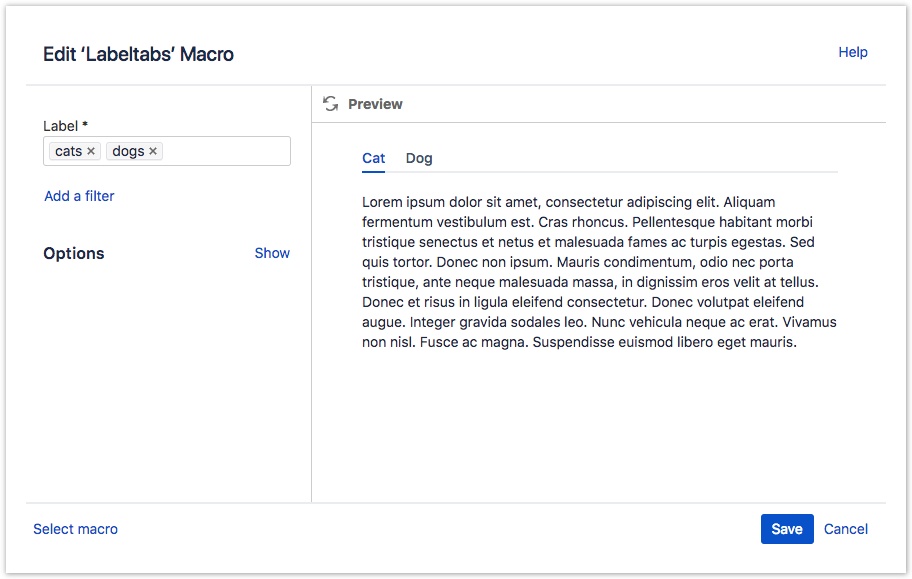Viewport: 912px width, 579px height.
Task: Click the dialog title Edit Labeltabs Macro
Action: tap(137, 53)
